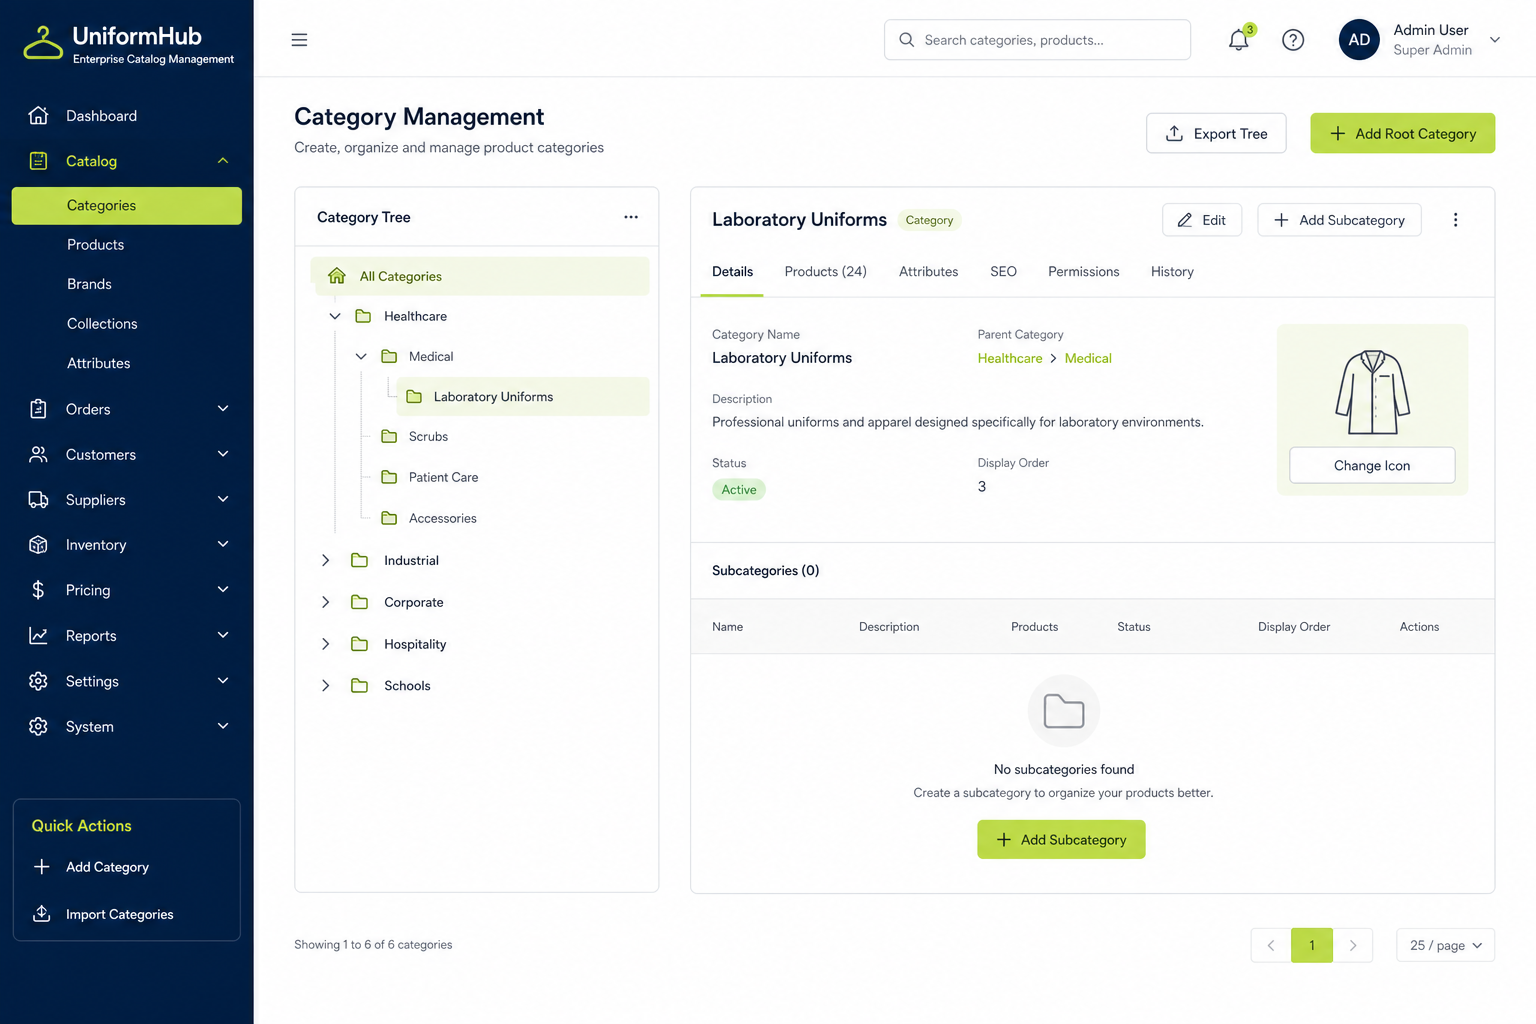Open the 25 / page dropdown
Viewport: 1536px width, 1024px height.
(1445, 945)
